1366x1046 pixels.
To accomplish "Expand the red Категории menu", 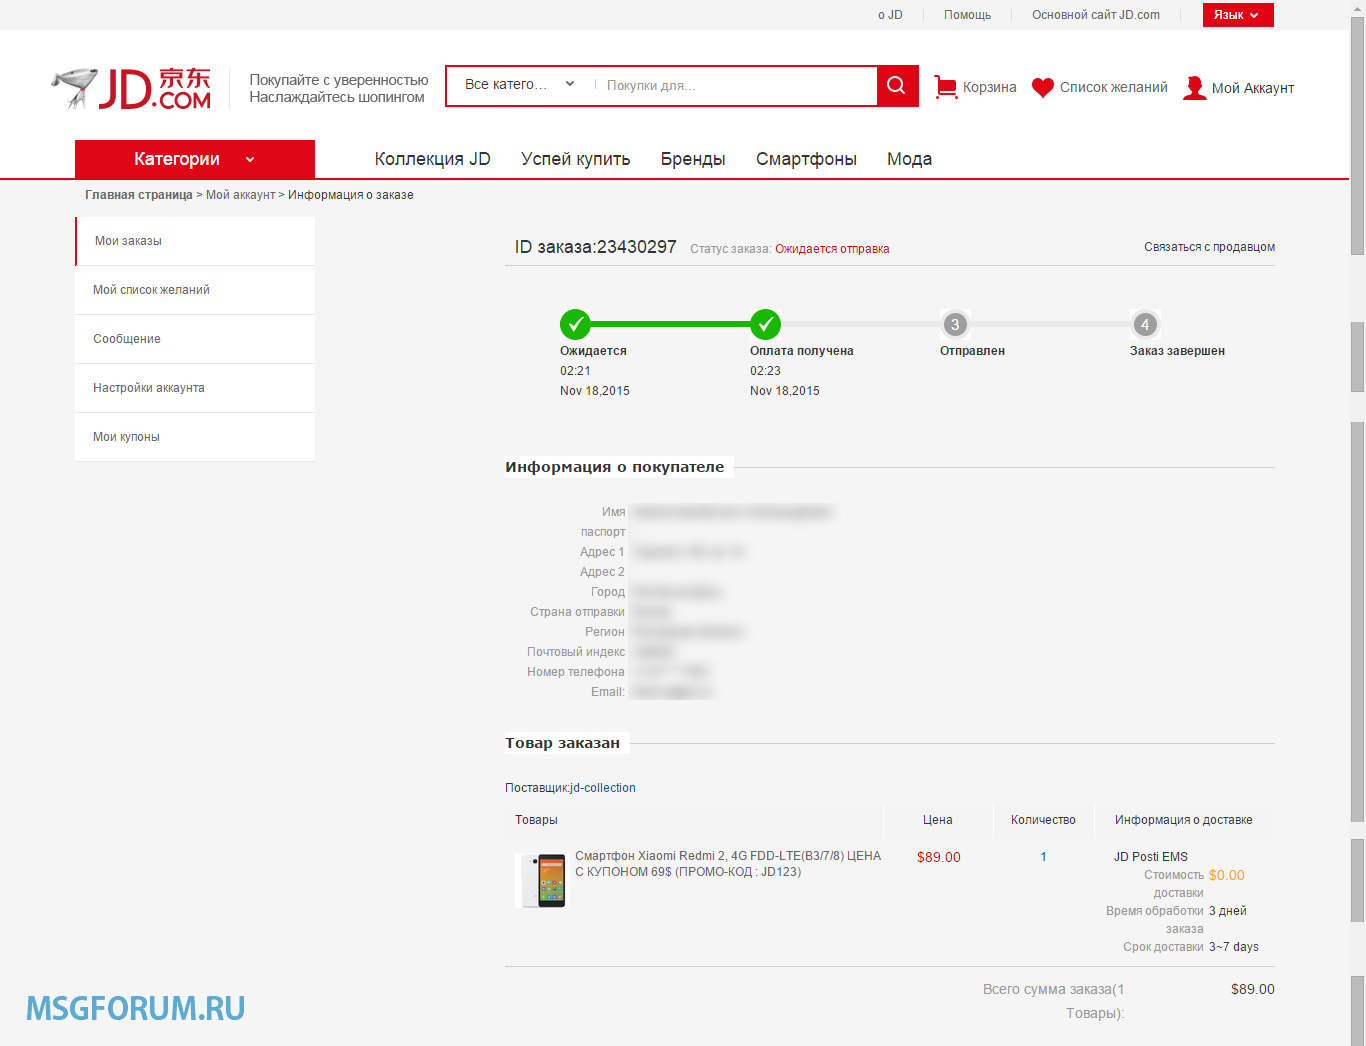I will pos(195,159).
